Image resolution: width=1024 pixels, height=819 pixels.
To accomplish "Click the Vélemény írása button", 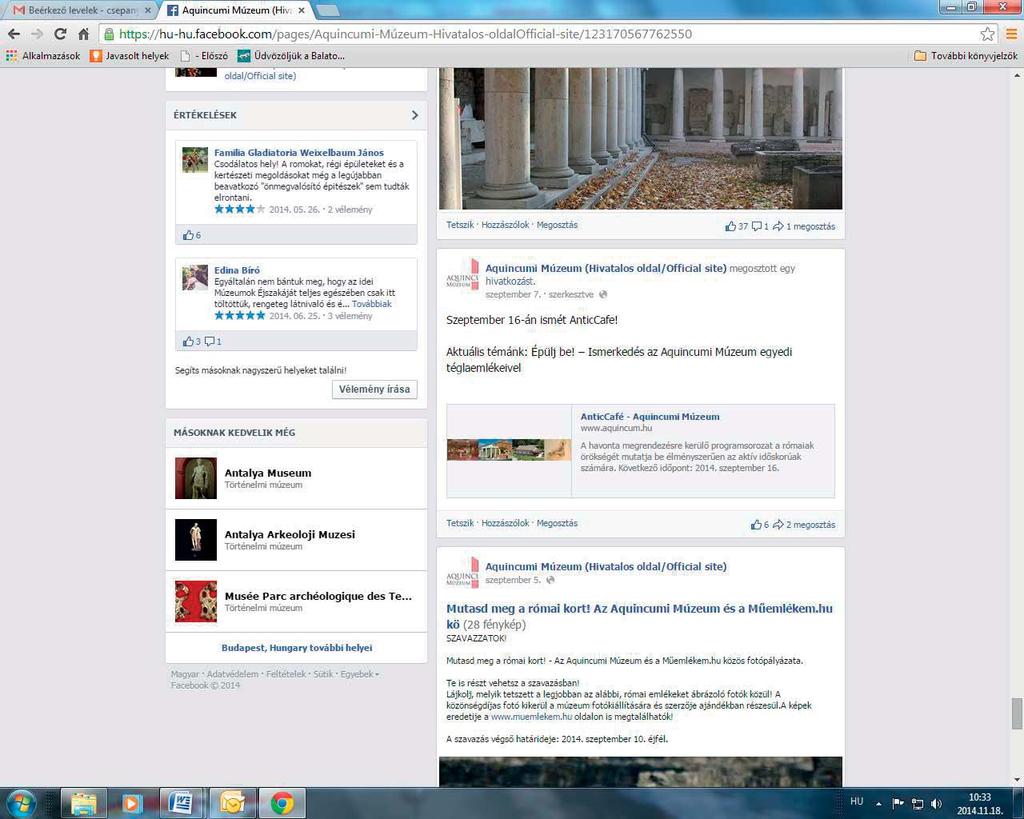I will coord(374,389).
